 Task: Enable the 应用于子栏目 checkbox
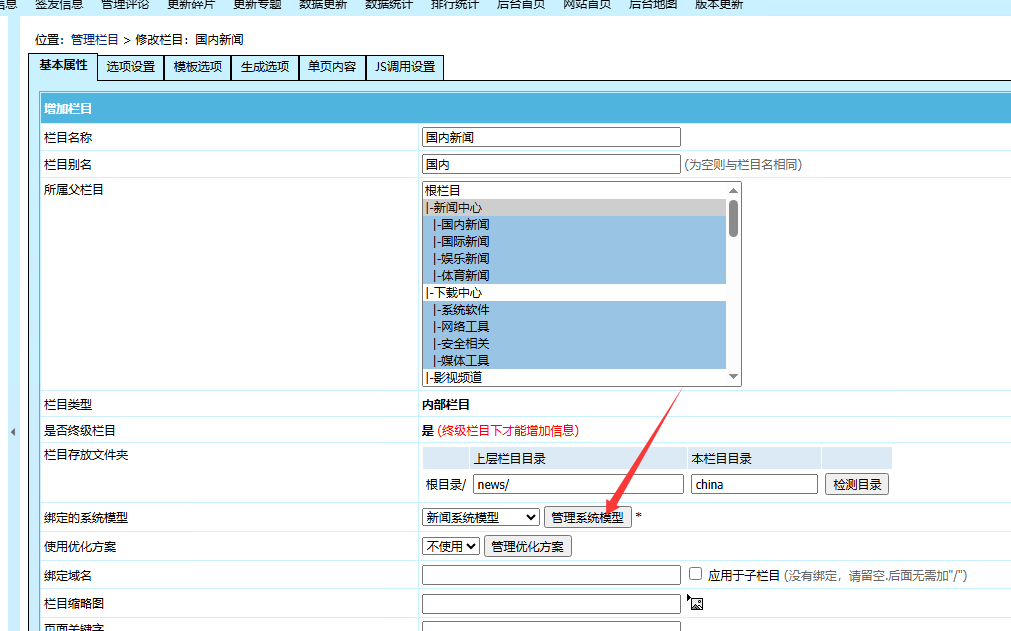coord(696,574)
